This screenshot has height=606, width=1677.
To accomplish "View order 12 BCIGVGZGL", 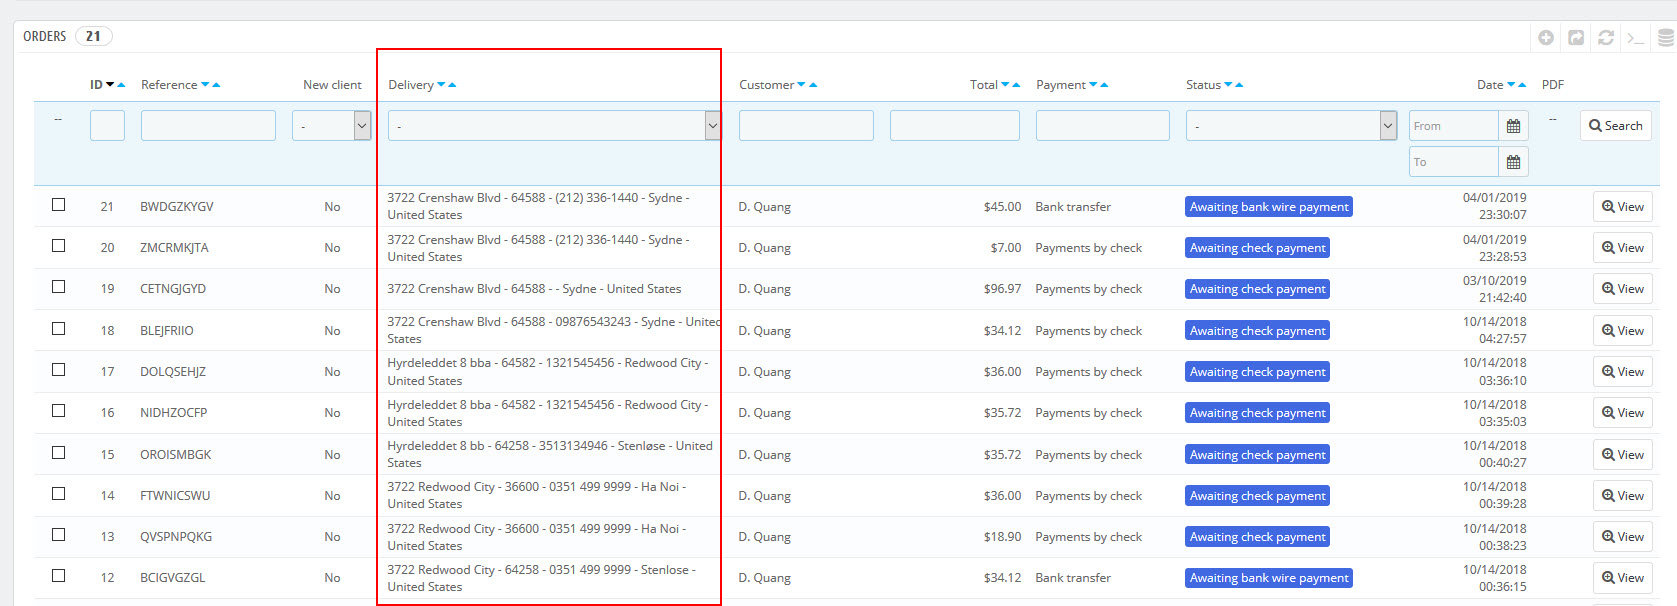I will tap(1622, 578).
